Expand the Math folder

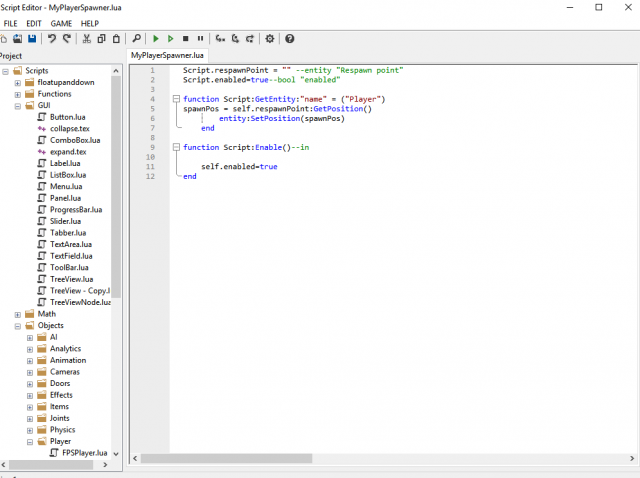point(17,314)
